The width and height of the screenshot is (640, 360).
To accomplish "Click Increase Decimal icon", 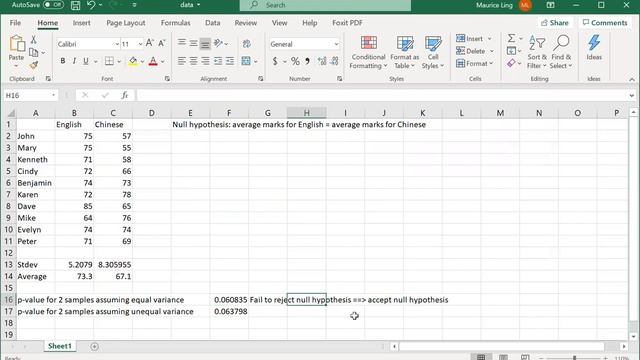I will (x=322, y=61).
